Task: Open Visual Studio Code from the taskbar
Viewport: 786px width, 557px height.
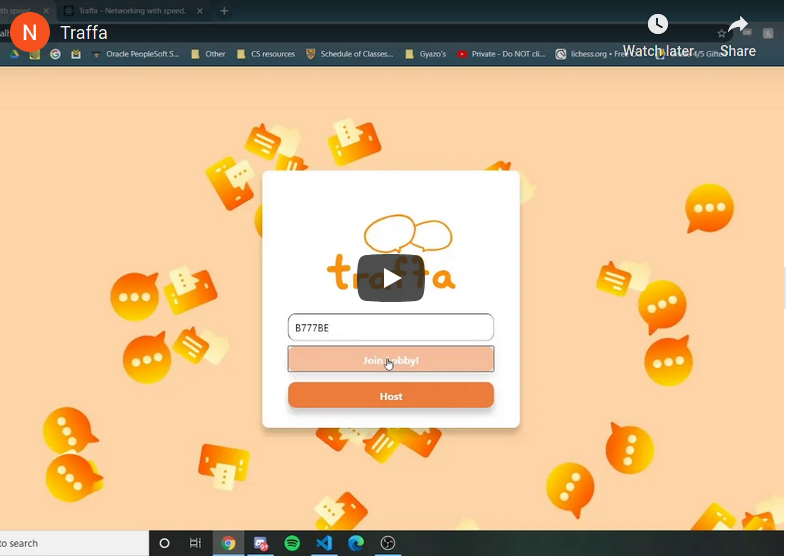Action: point(324,543)
